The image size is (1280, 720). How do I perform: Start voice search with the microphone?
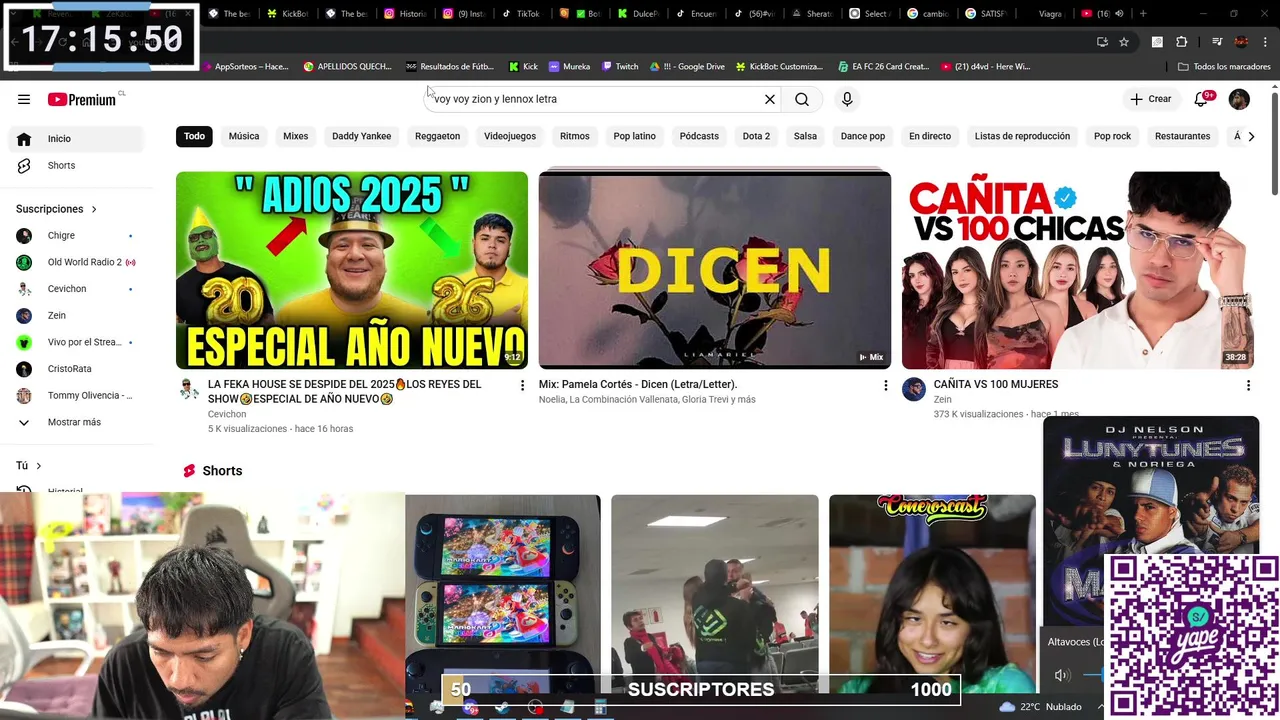(847, 99)
